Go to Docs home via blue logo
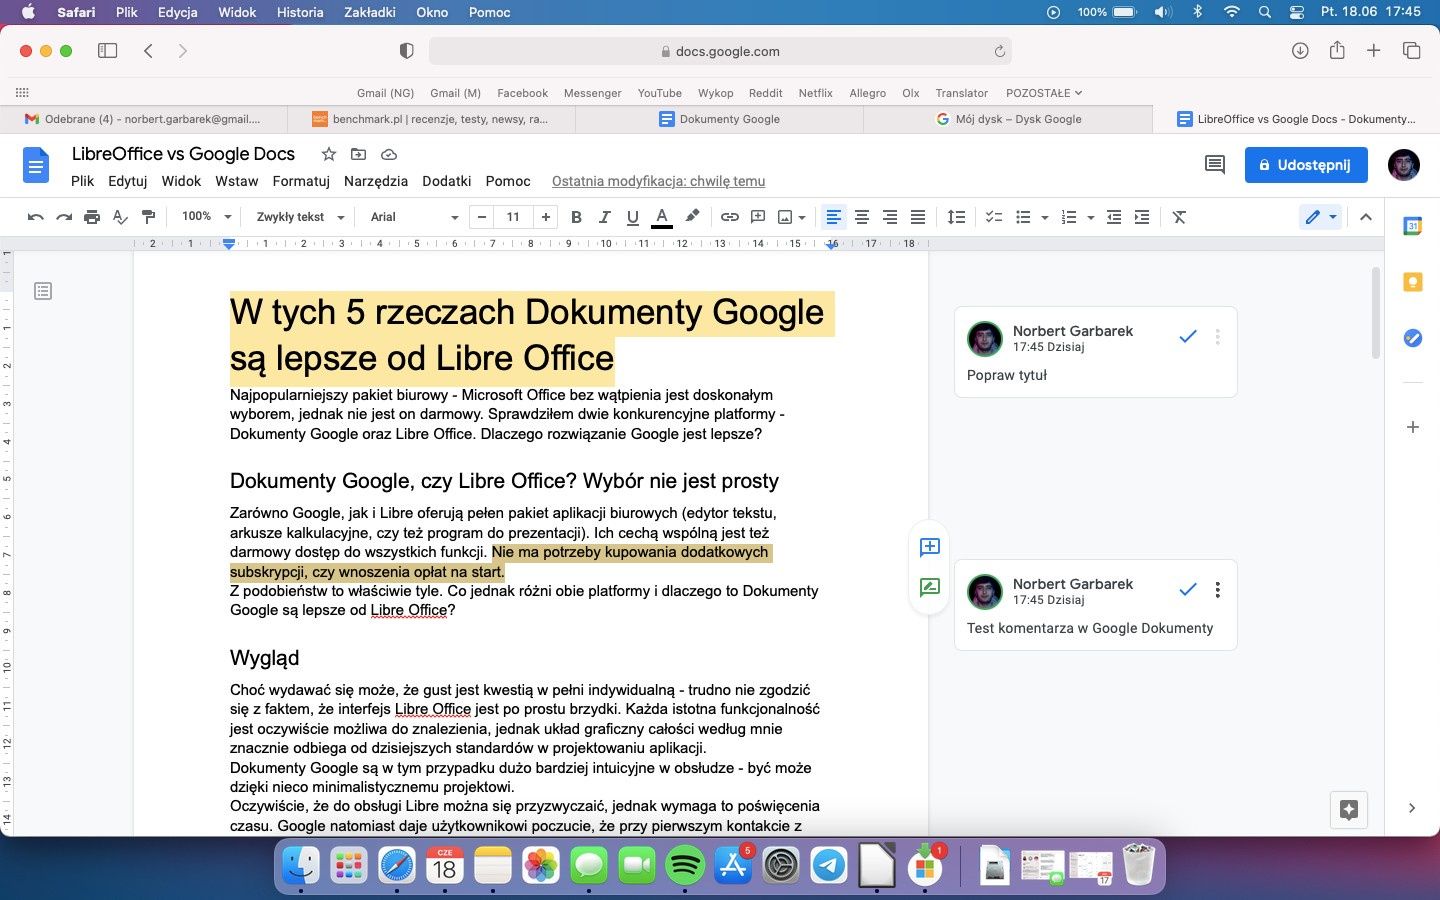The height and width of the screenshot is (900, 1440). click(x=36, y=165)
